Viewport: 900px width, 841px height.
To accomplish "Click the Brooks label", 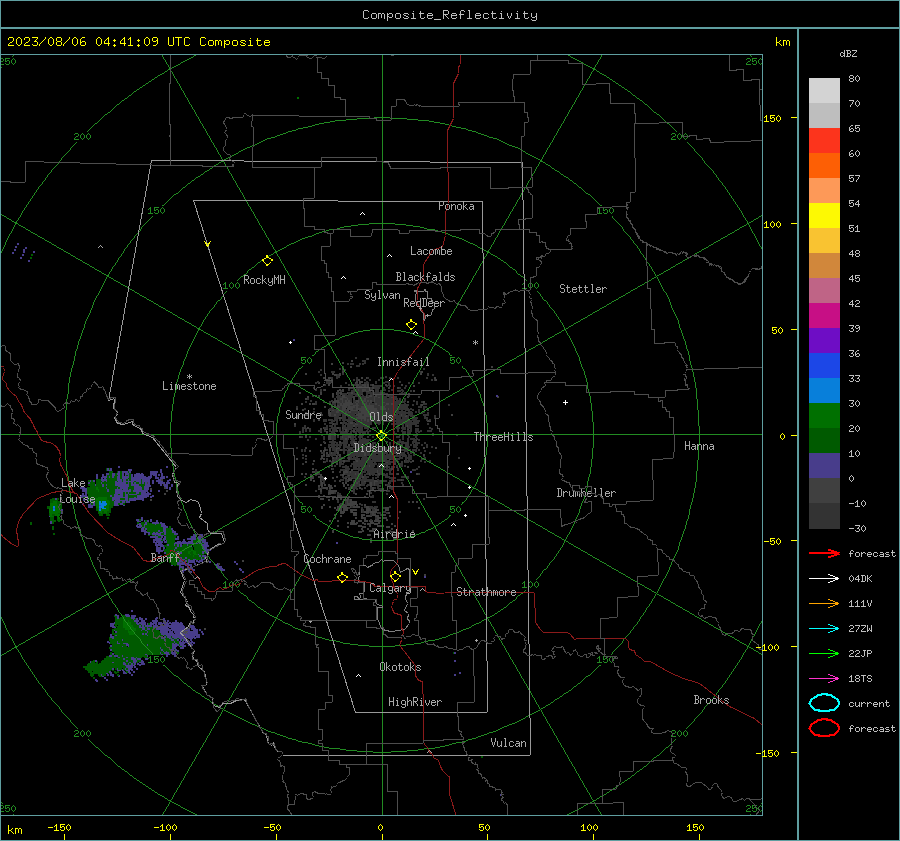I will point(711,700).
